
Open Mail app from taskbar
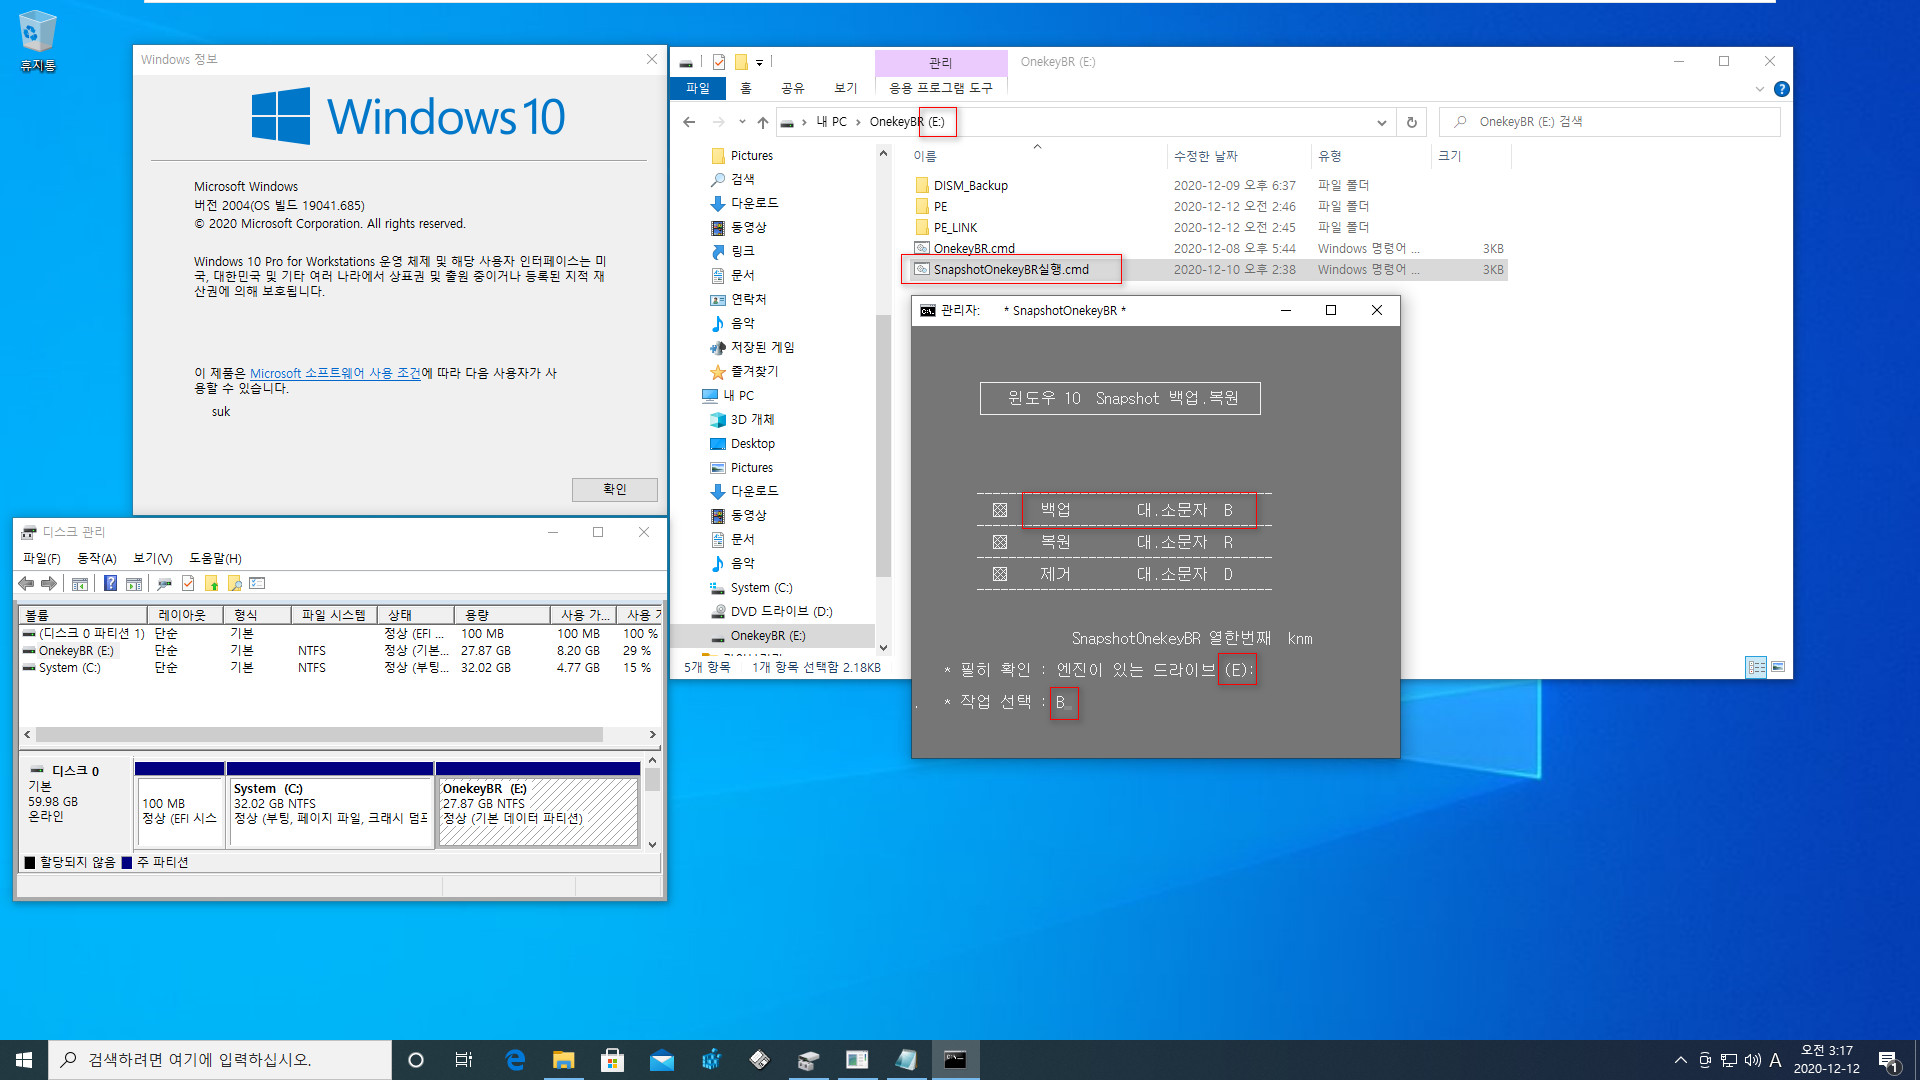click(x=662, y=1060)
